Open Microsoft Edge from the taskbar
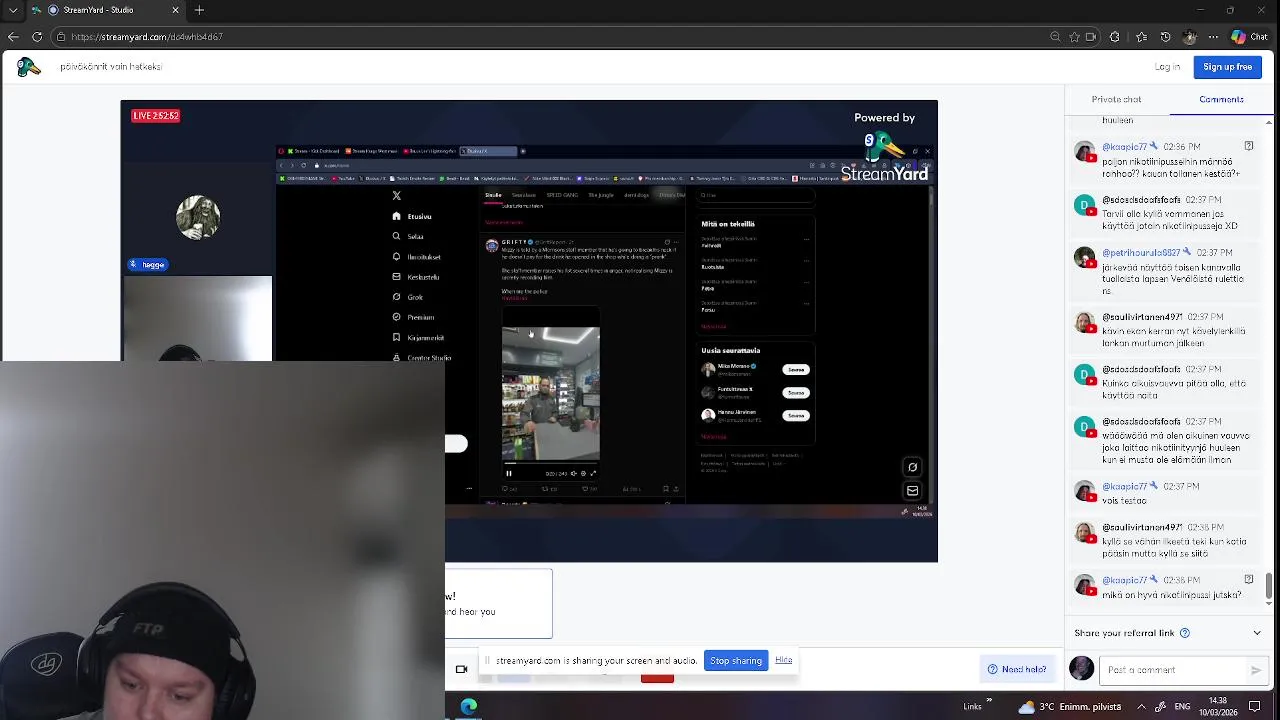Image resolution: width=1280 pixels, height=720 pixels. (x=469, y=706)
